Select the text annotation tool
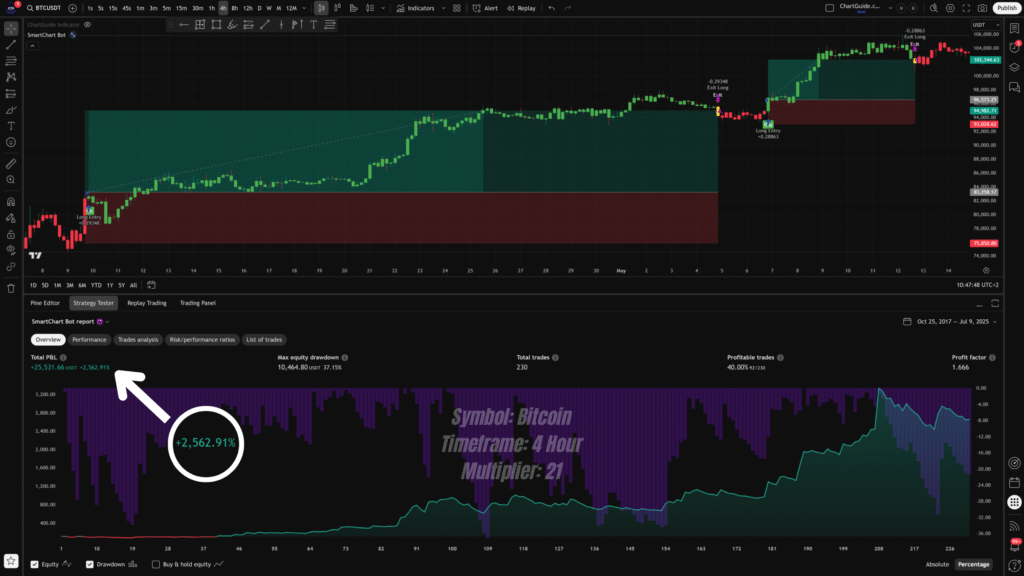The height and width of the screenshot is (576, 1024). coord(11,126)
